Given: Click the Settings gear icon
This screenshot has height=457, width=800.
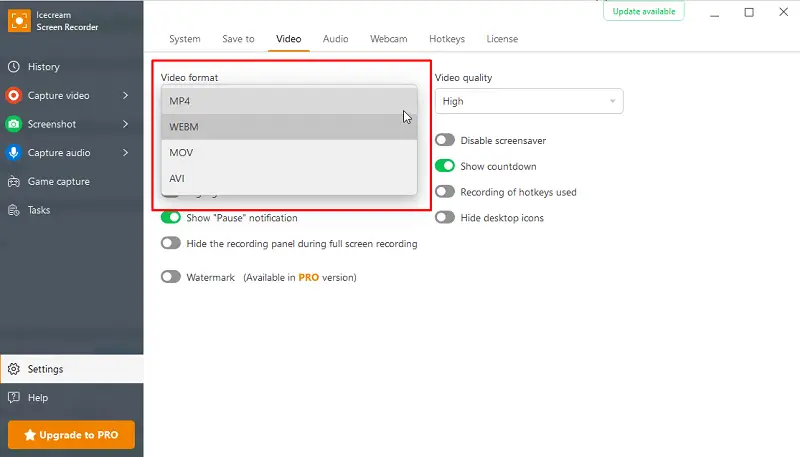Looking at the screenshot, I should (x=14, y=369).
